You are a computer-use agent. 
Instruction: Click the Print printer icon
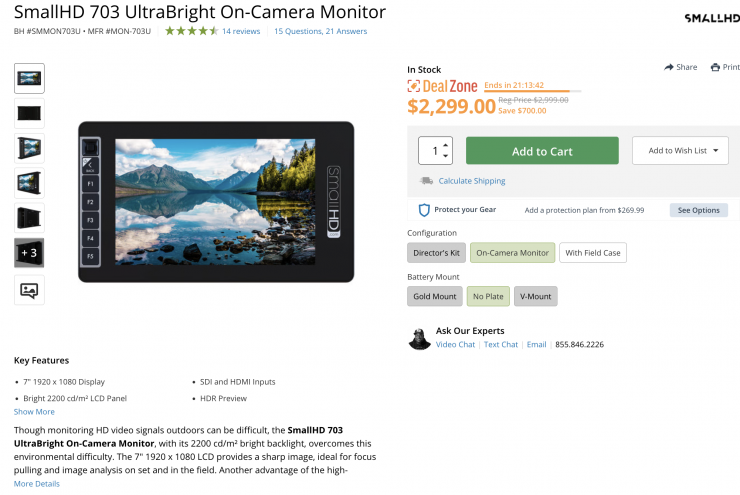(715, 67)
